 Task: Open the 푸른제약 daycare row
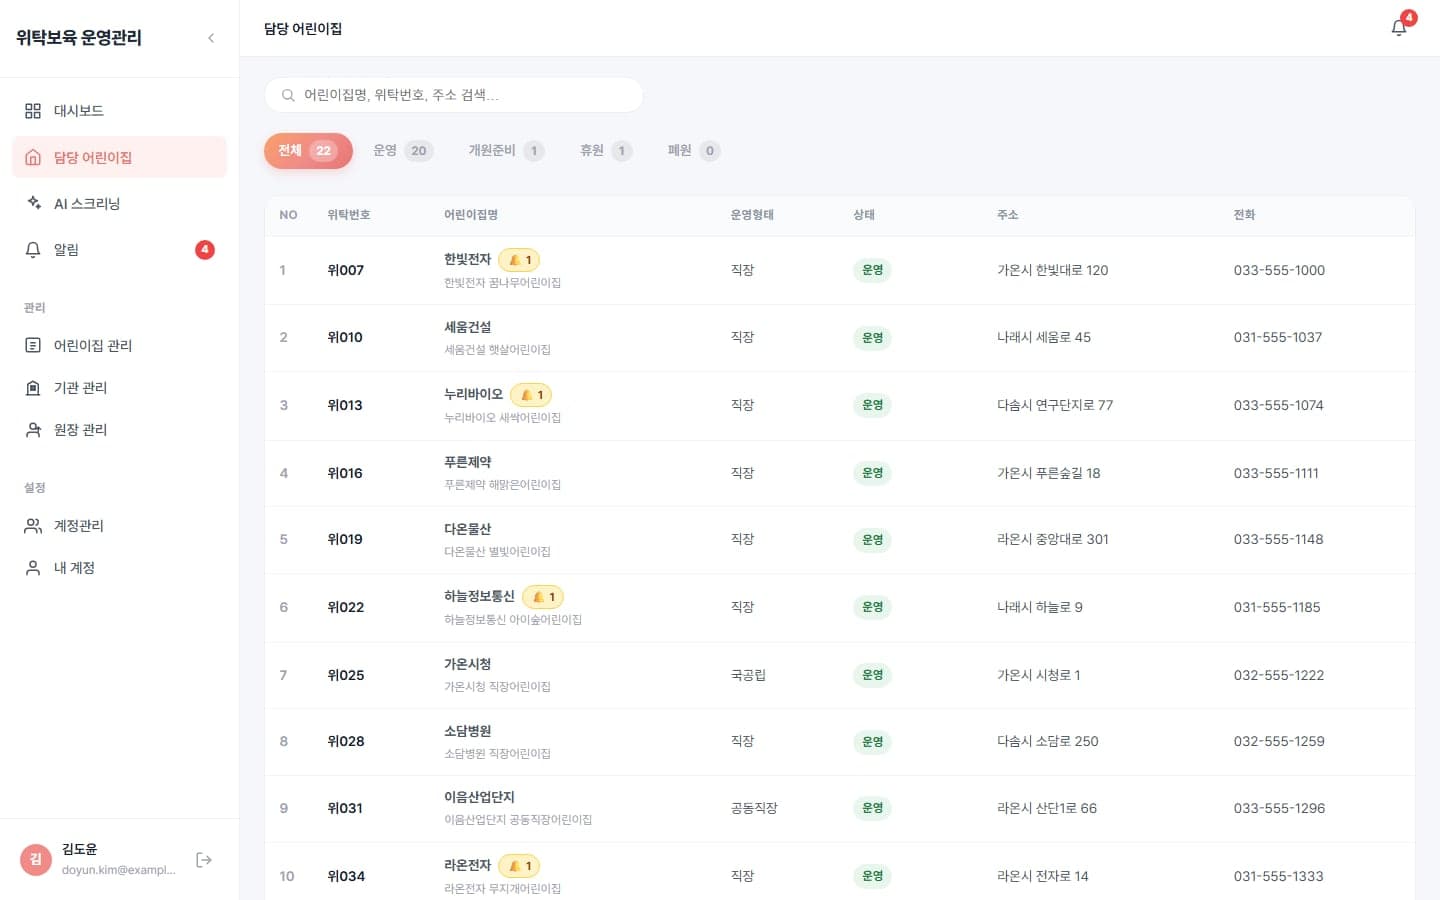[x=839, y=473]
